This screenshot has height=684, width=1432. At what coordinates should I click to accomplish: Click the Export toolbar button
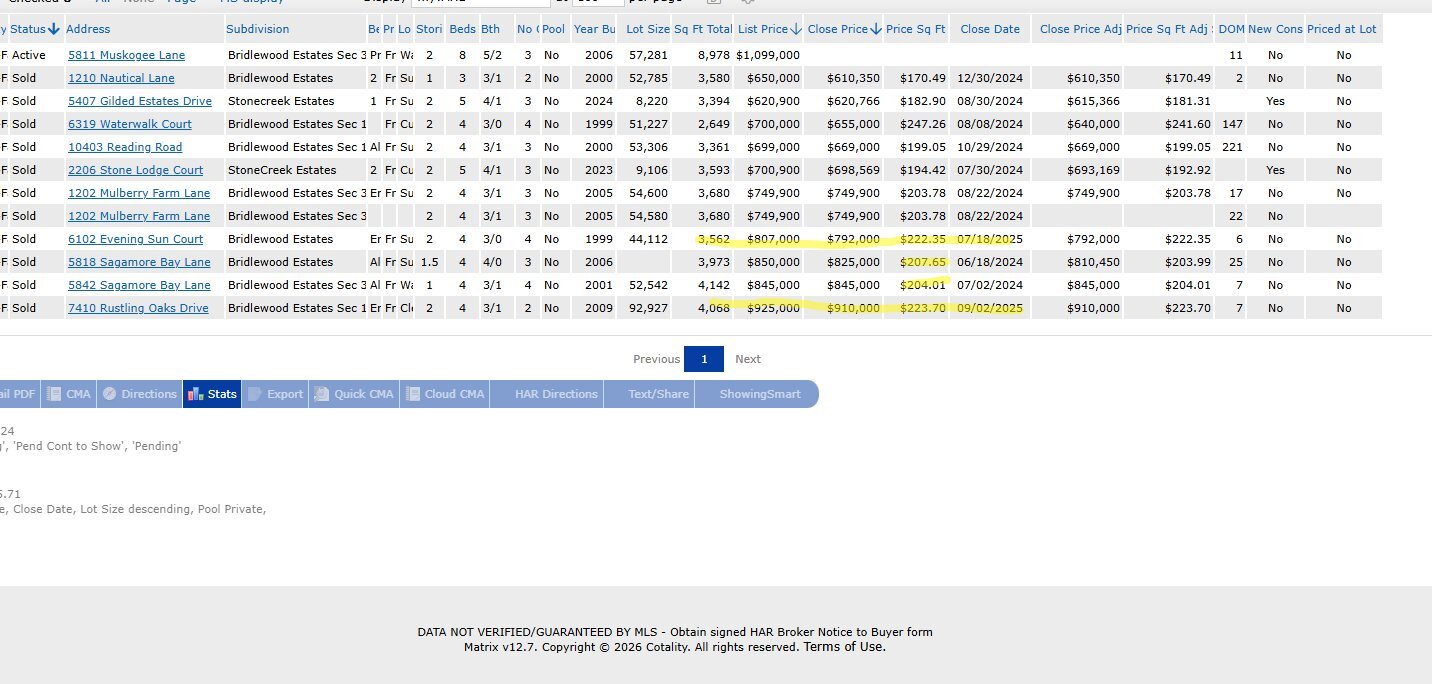275,394
